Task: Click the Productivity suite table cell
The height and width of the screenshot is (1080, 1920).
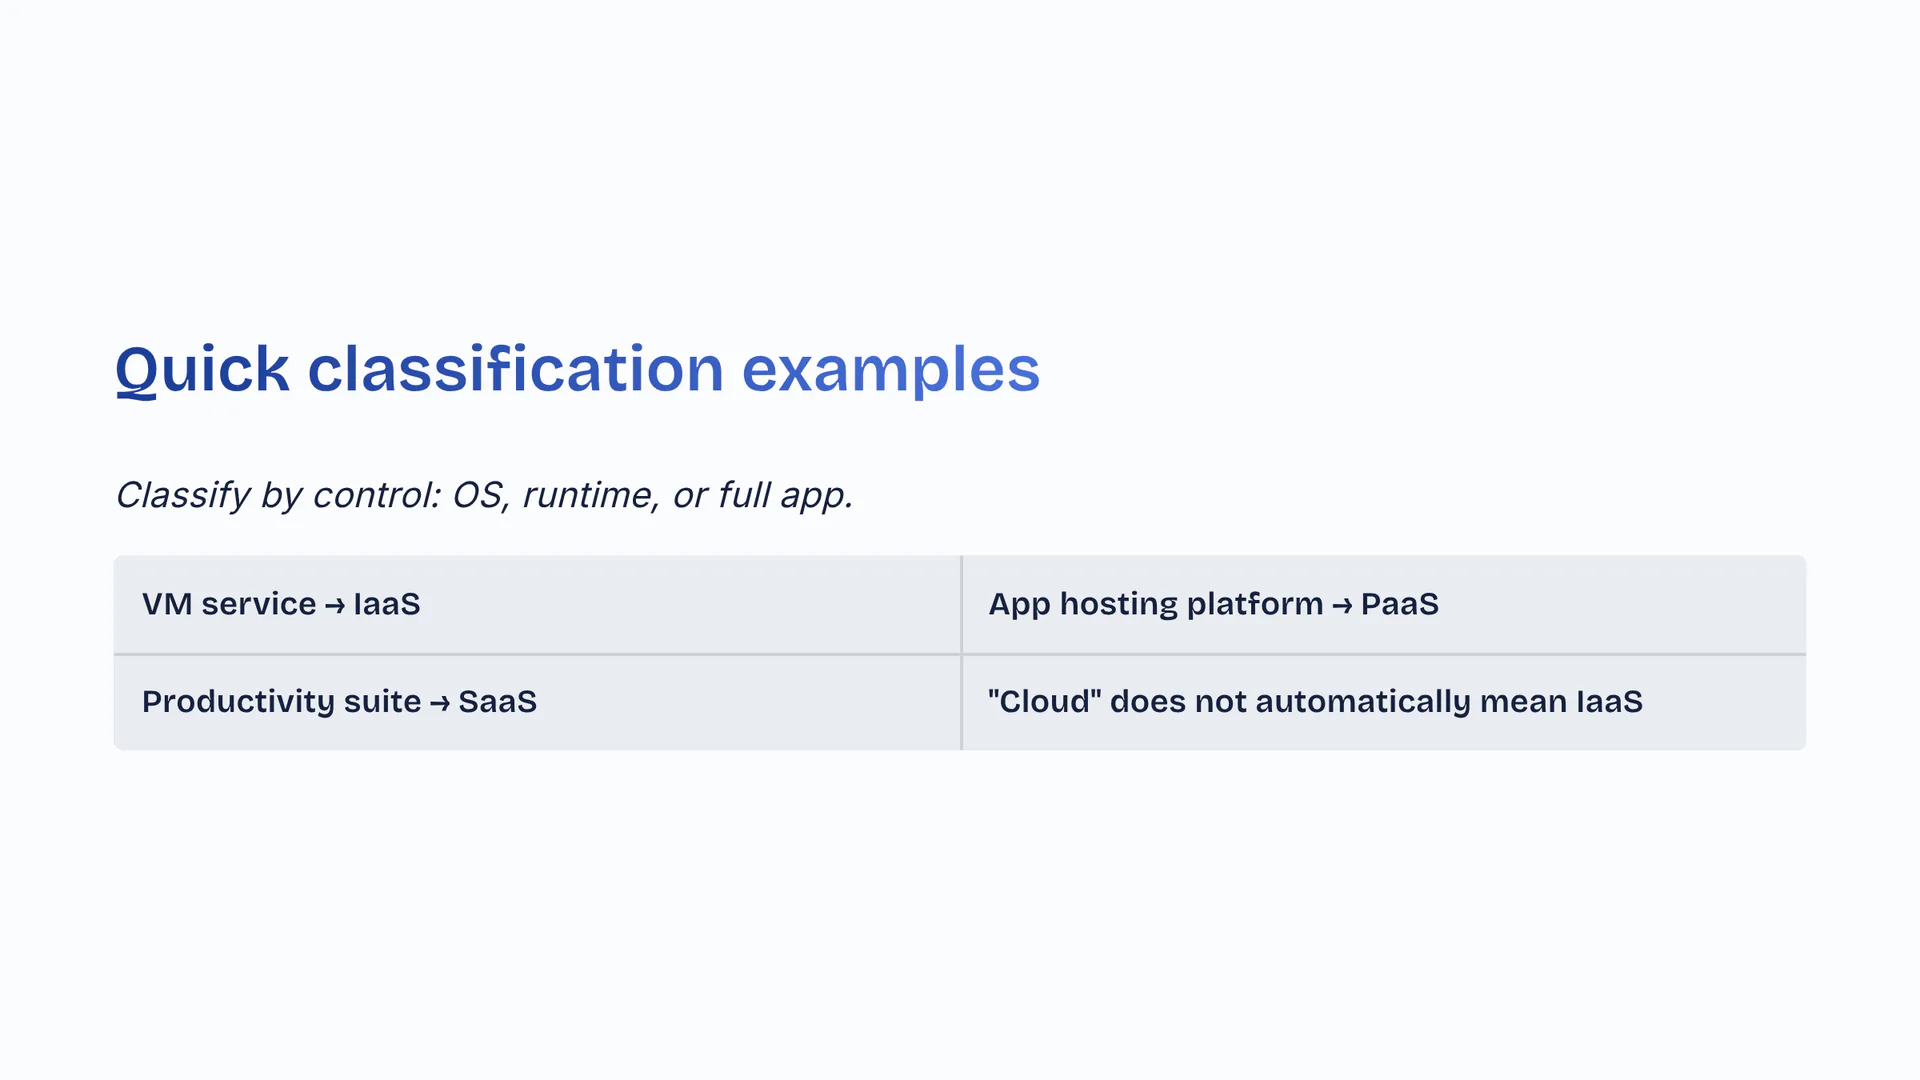Action: pyautogui.click(x=537, y=702)
